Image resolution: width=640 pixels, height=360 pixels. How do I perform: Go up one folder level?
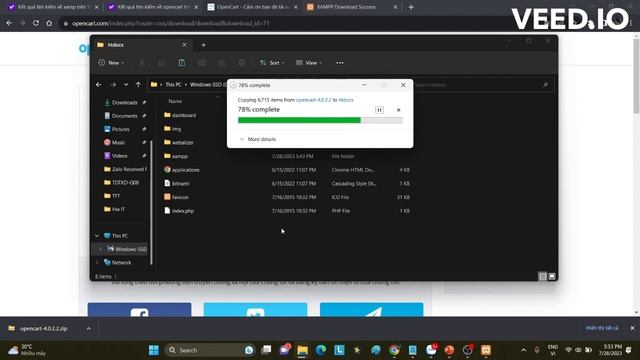point(138,84)
